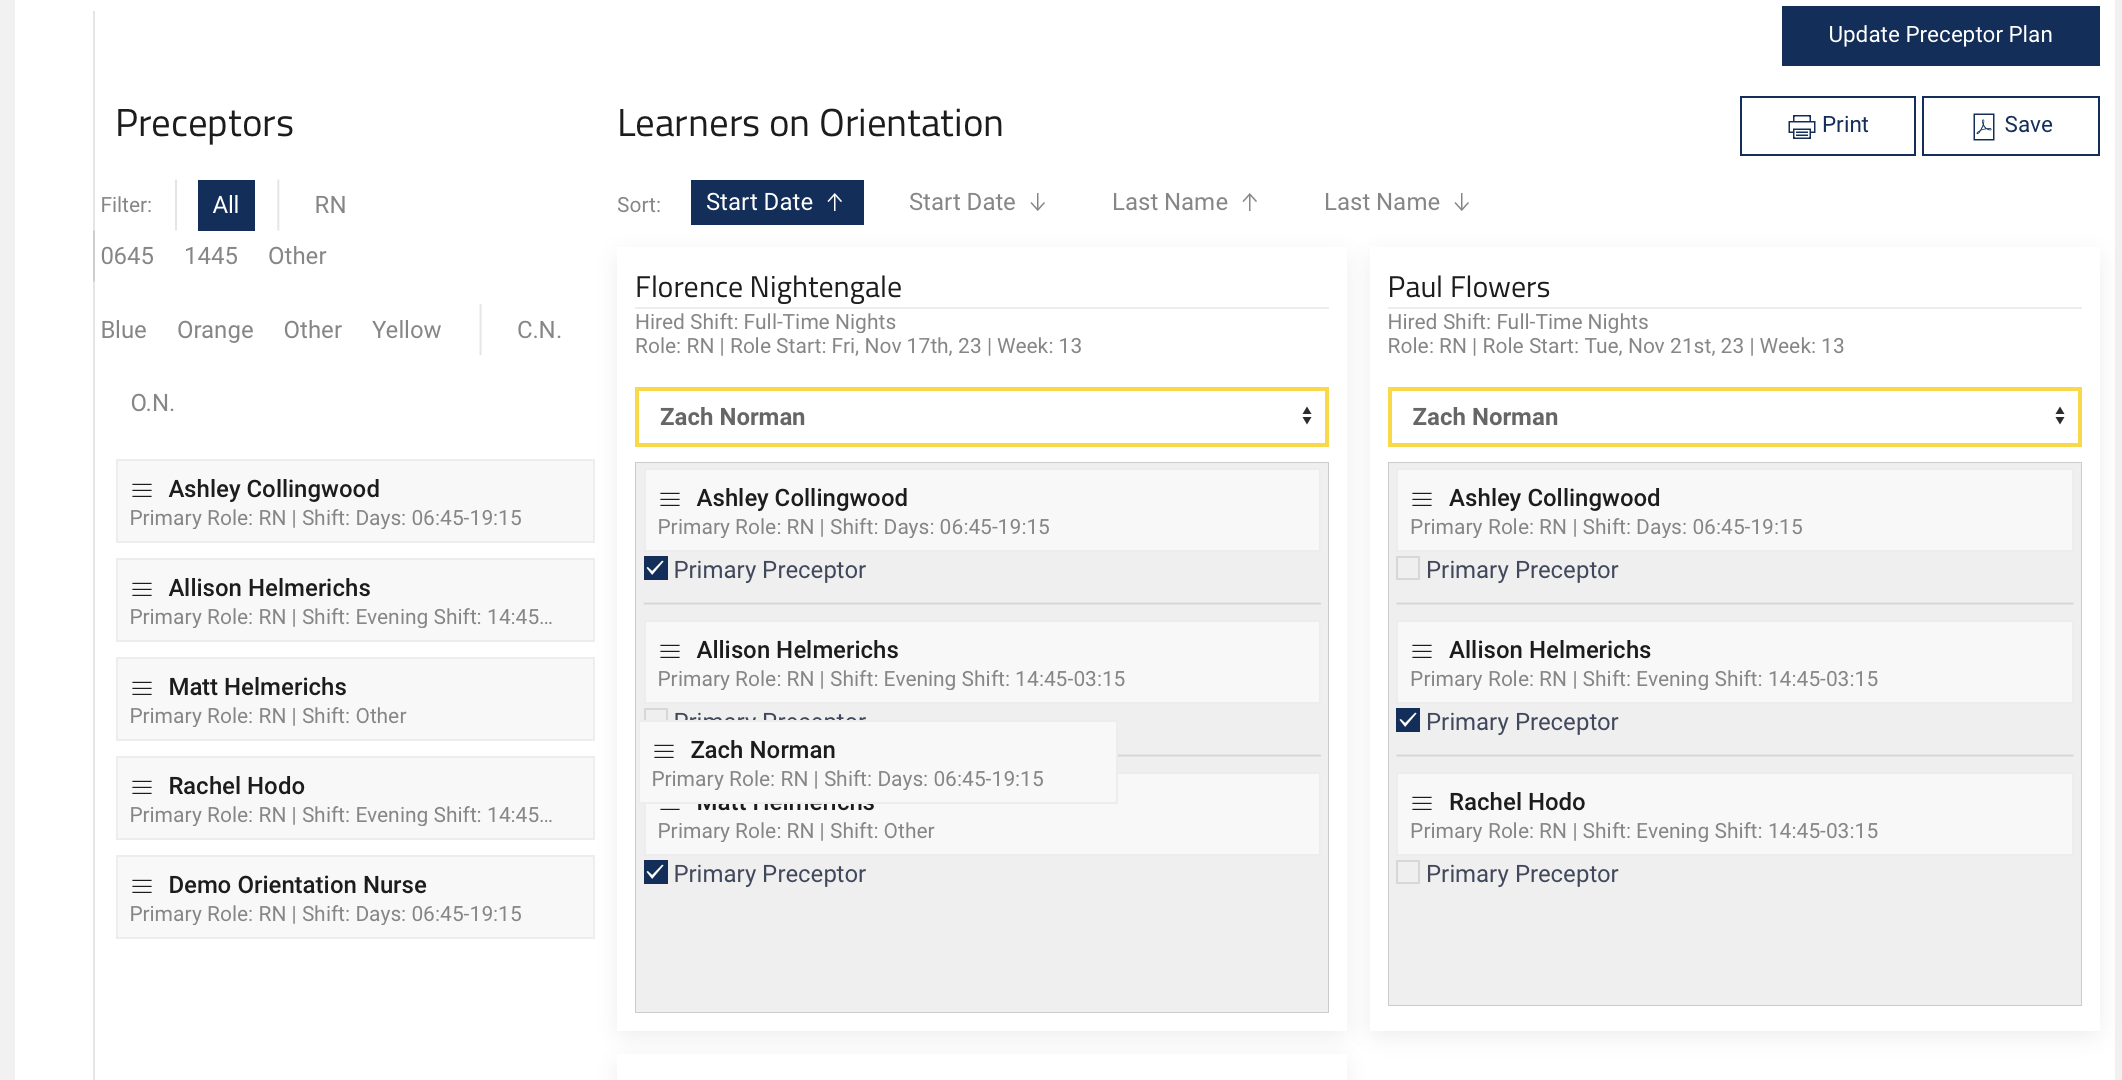Click Ashley Collingwood card under Paul Flowers
Viewport: 2122px width, 1080px height.
pos(1734,511)
